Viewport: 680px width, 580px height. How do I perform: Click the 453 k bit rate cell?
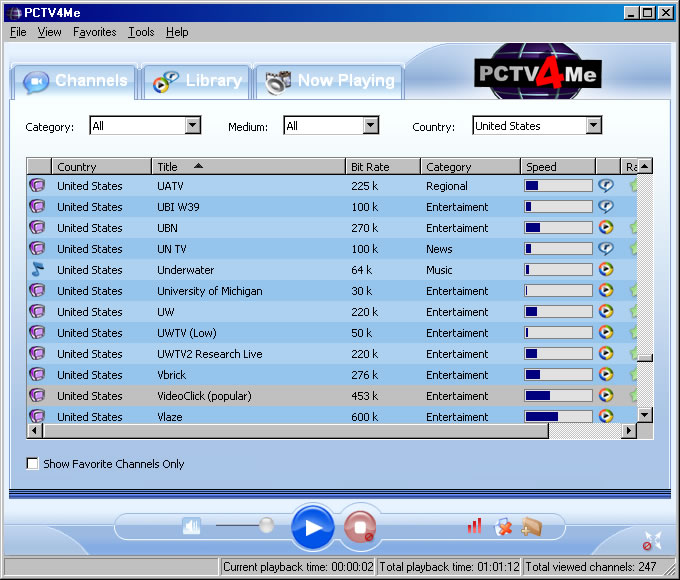tap(364, 396)
